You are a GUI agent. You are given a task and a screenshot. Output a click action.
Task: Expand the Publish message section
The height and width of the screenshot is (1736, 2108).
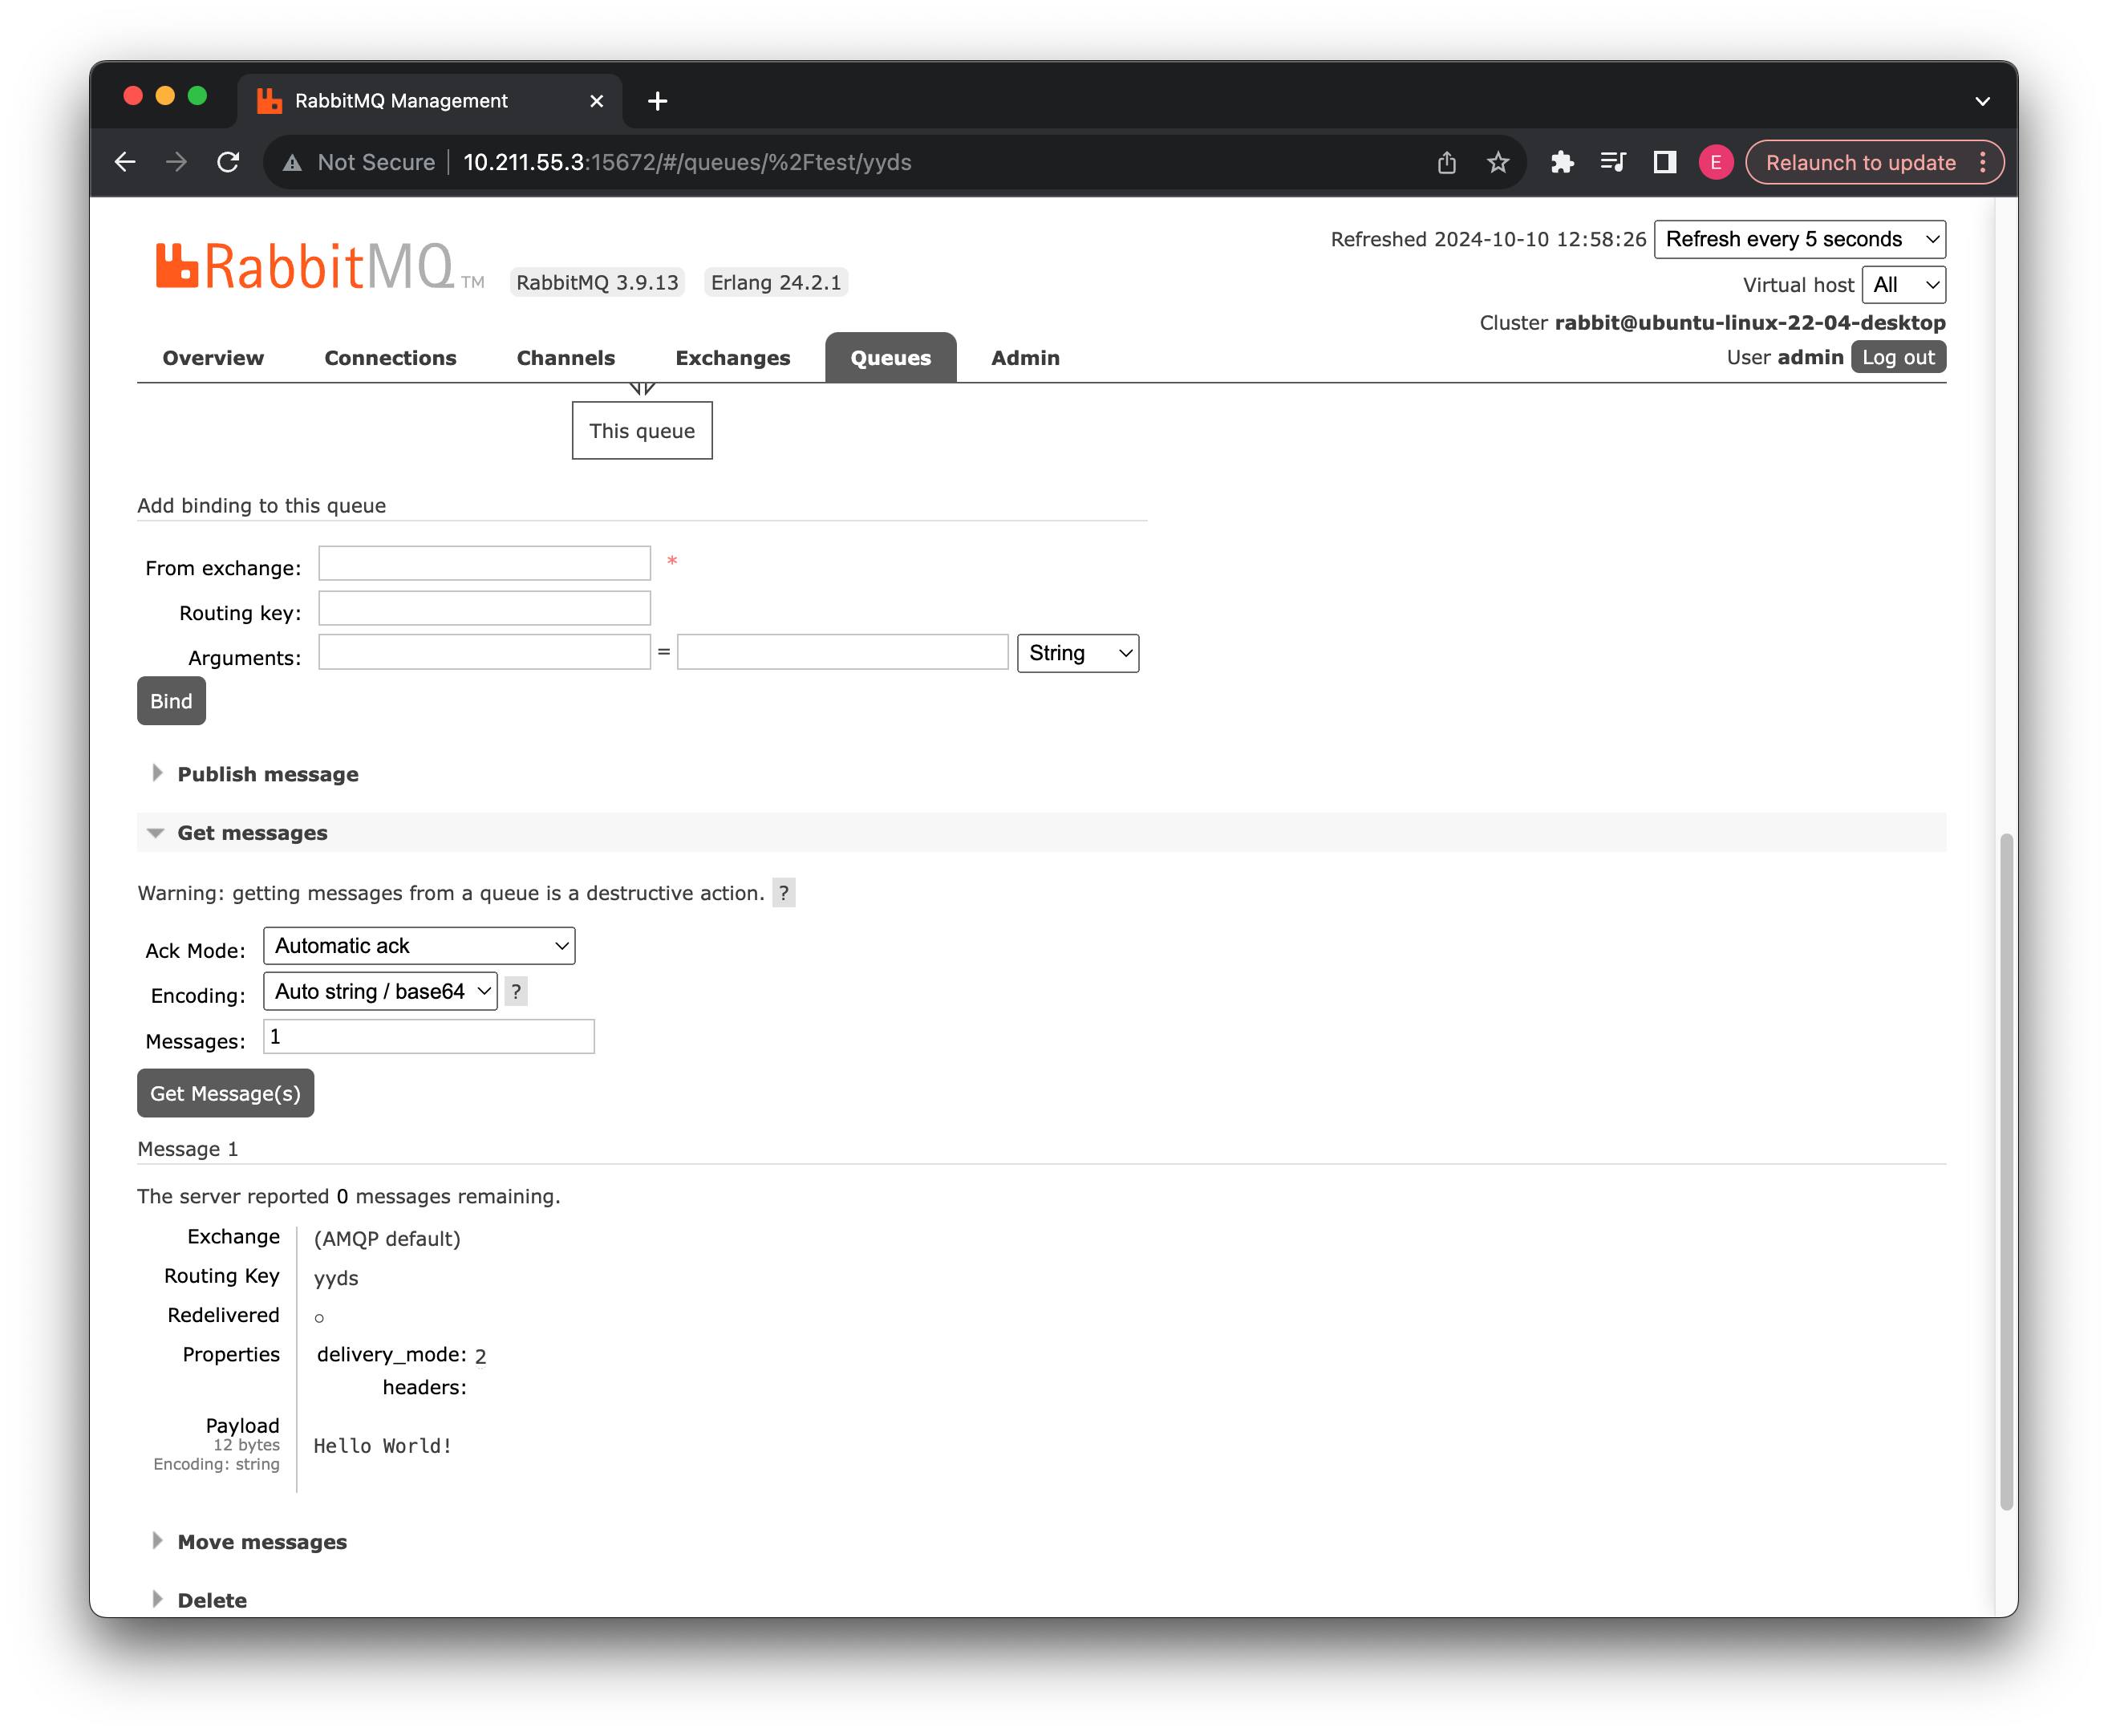pos(267,774)
